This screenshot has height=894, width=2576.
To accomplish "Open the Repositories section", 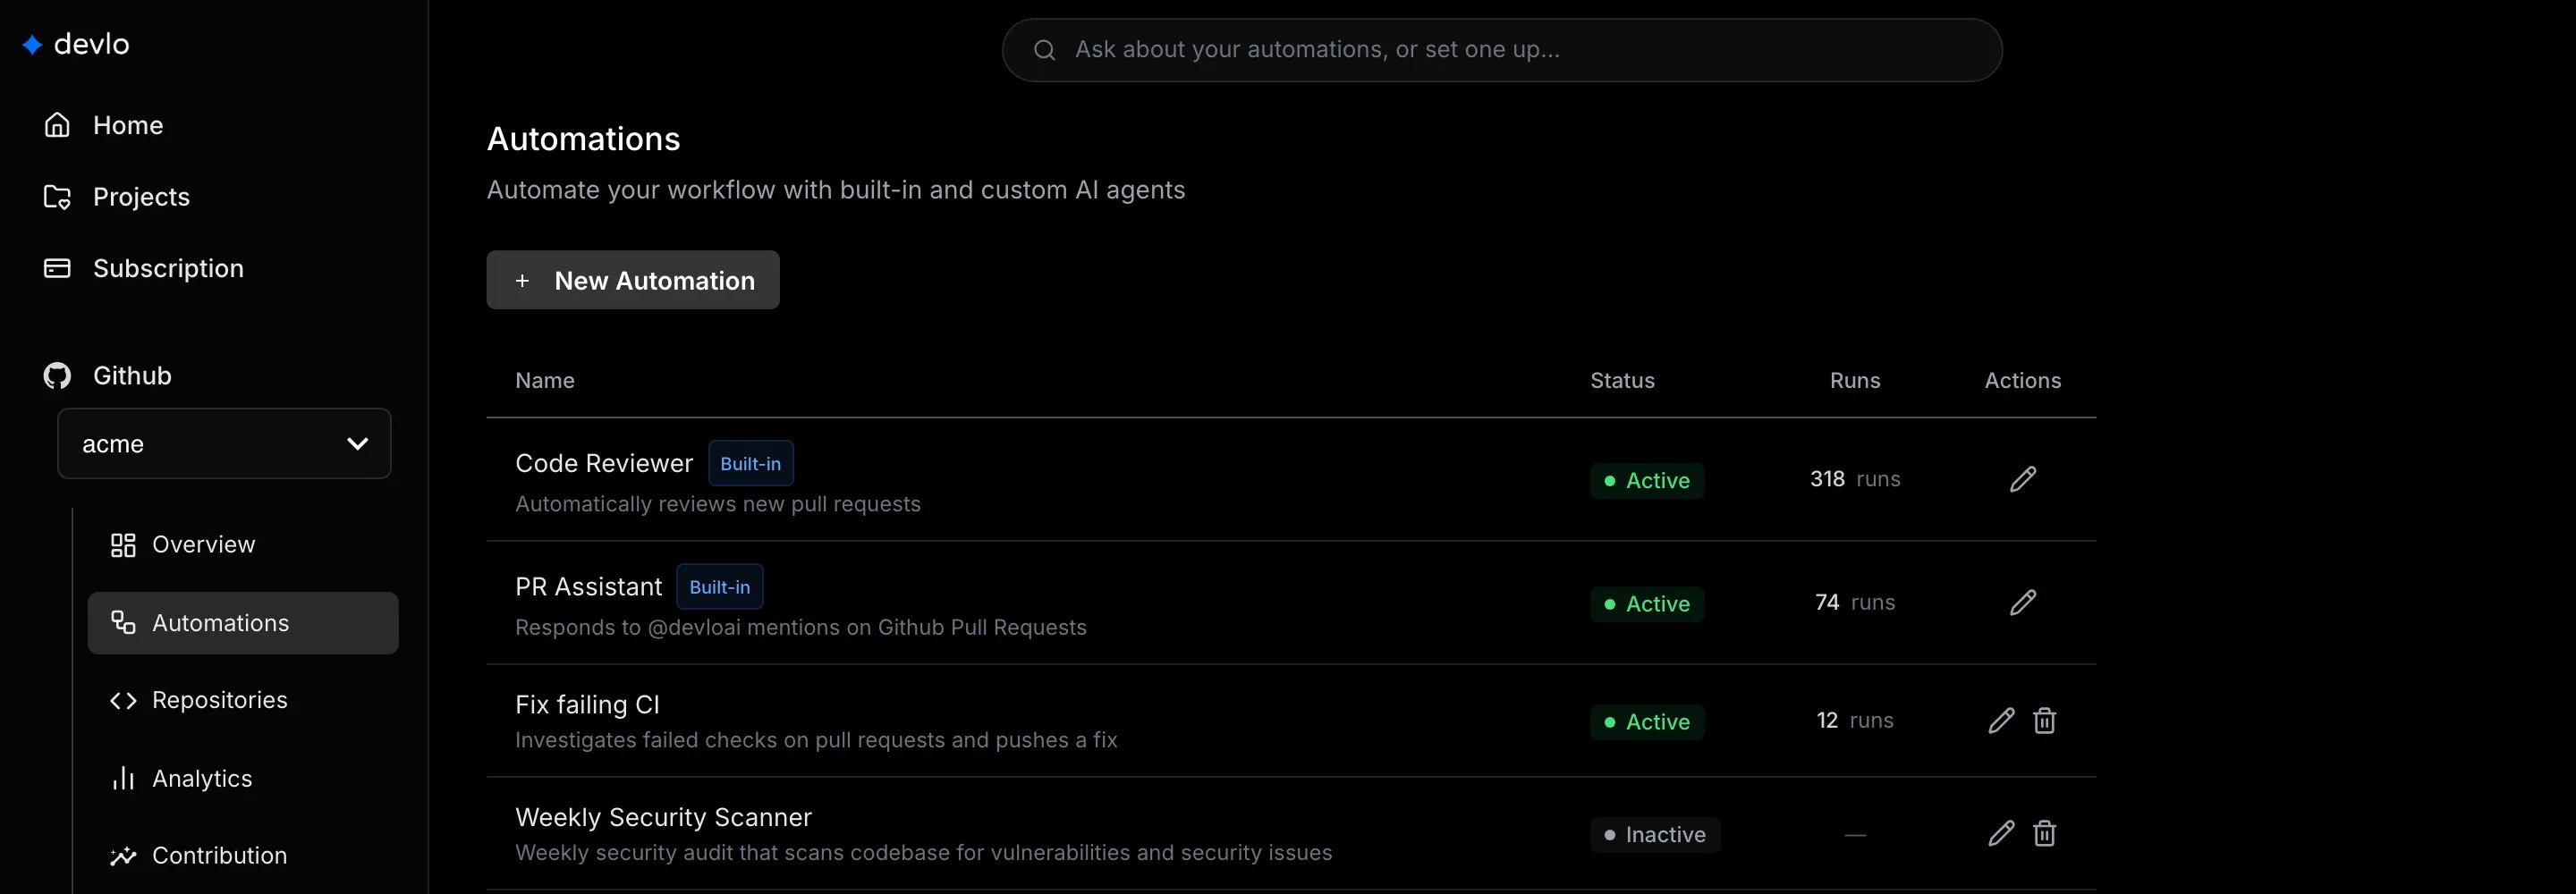I will [x=199, y=700].
